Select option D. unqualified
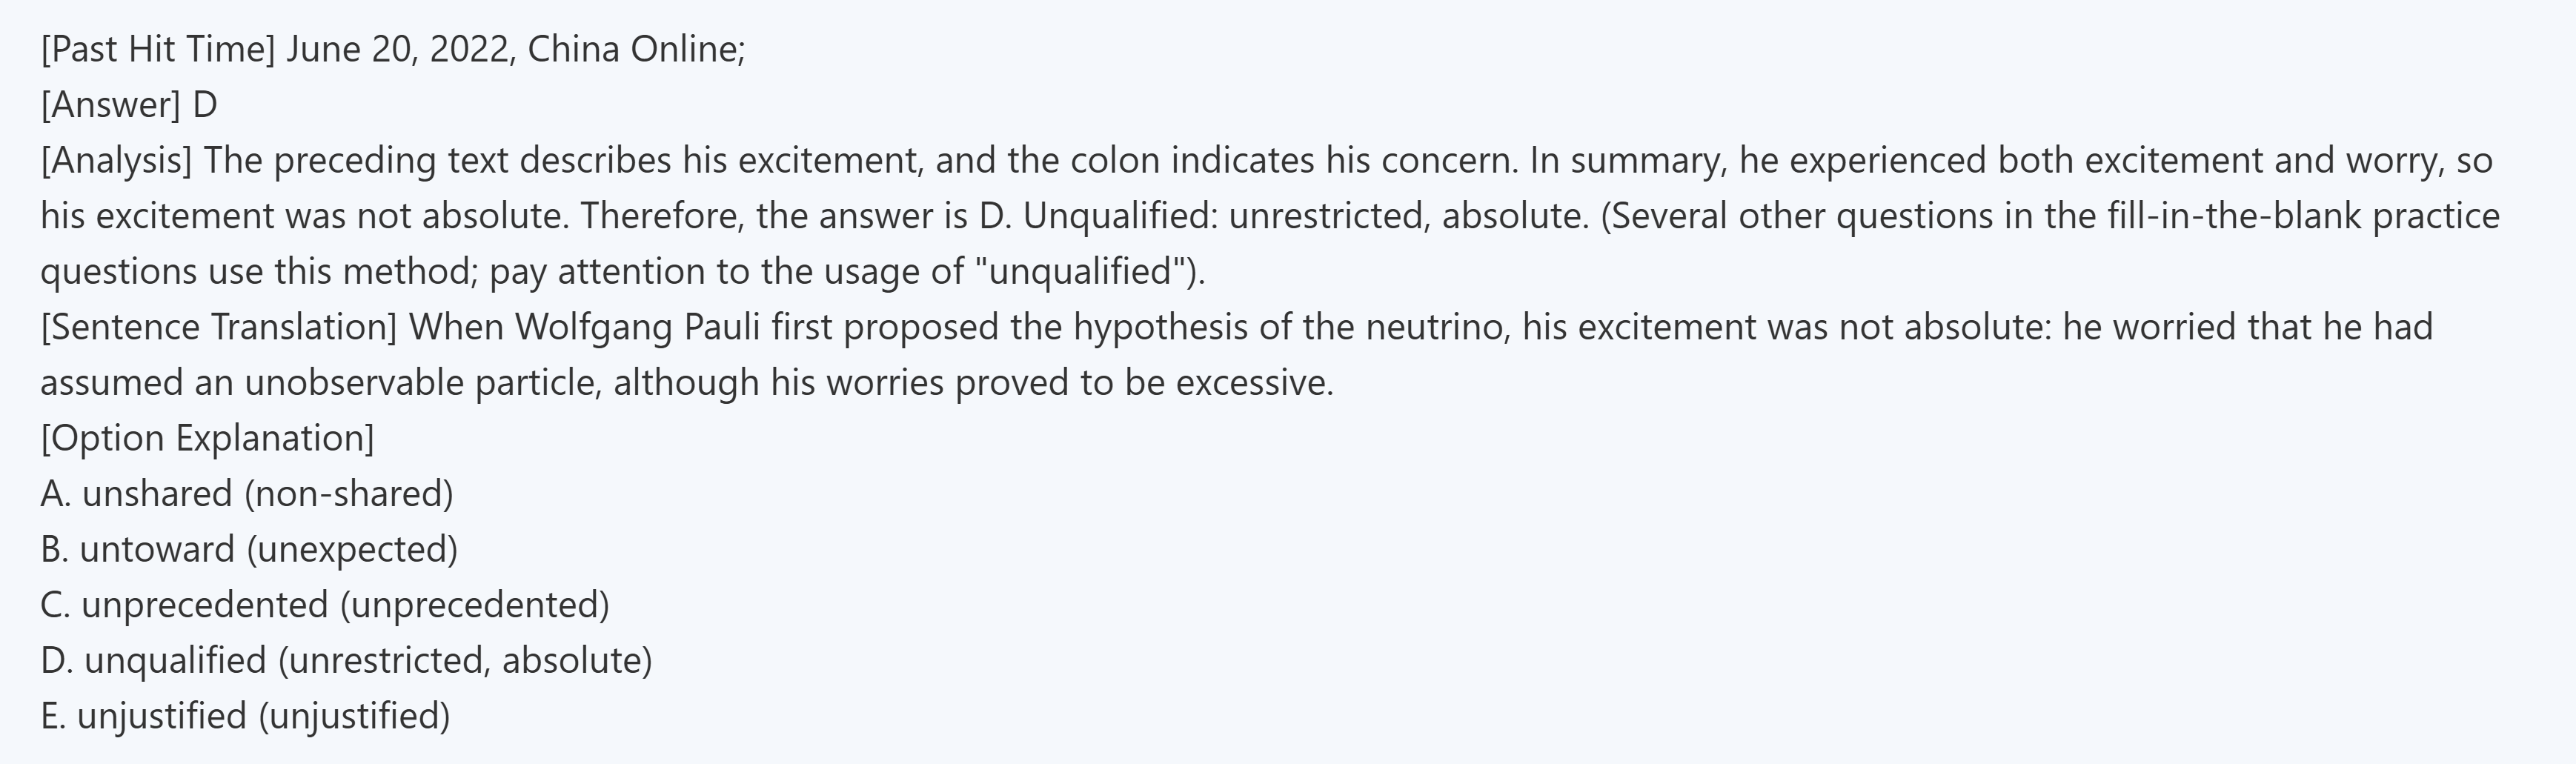This screenshot has height=764, width=2576. point(175,661)
